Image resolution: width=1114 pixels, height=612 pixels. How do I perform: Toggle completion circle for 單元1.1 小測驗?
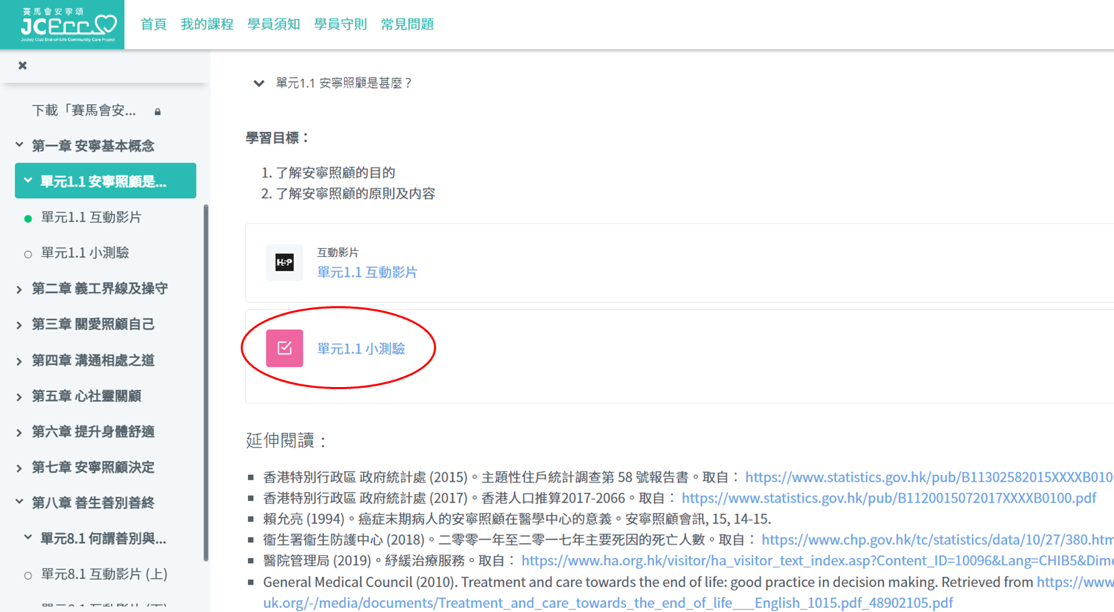pyautogui.click(x=28, y=254)
